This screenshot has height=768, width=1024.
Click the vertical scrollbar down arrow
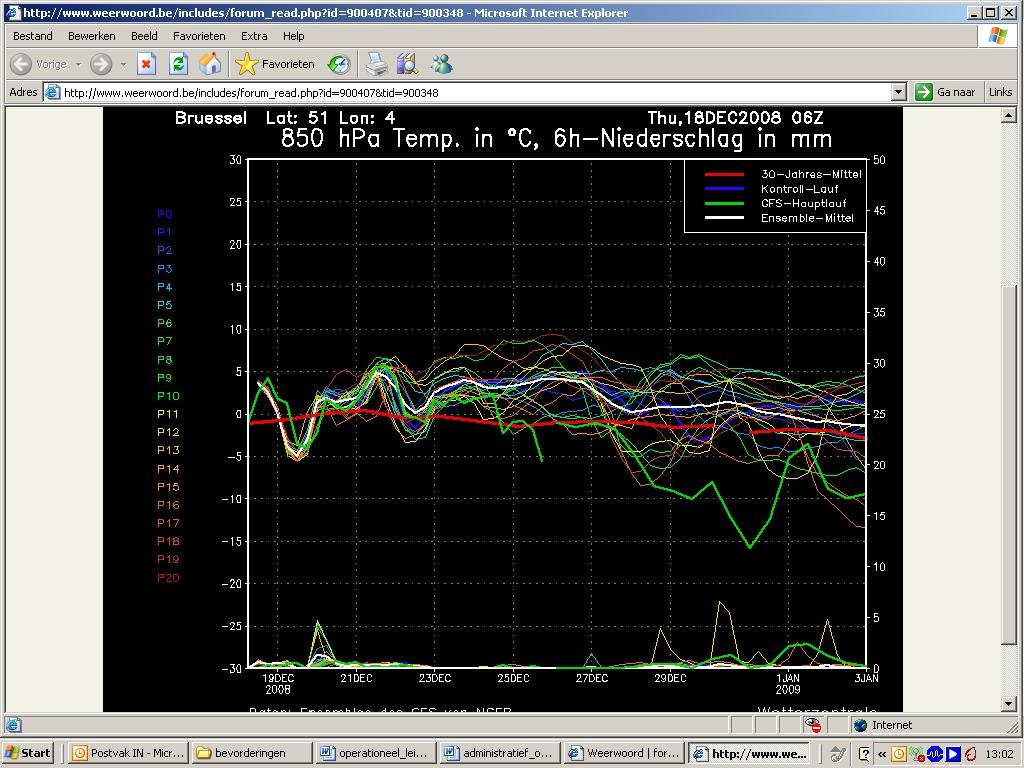(x=1008, y=703)
